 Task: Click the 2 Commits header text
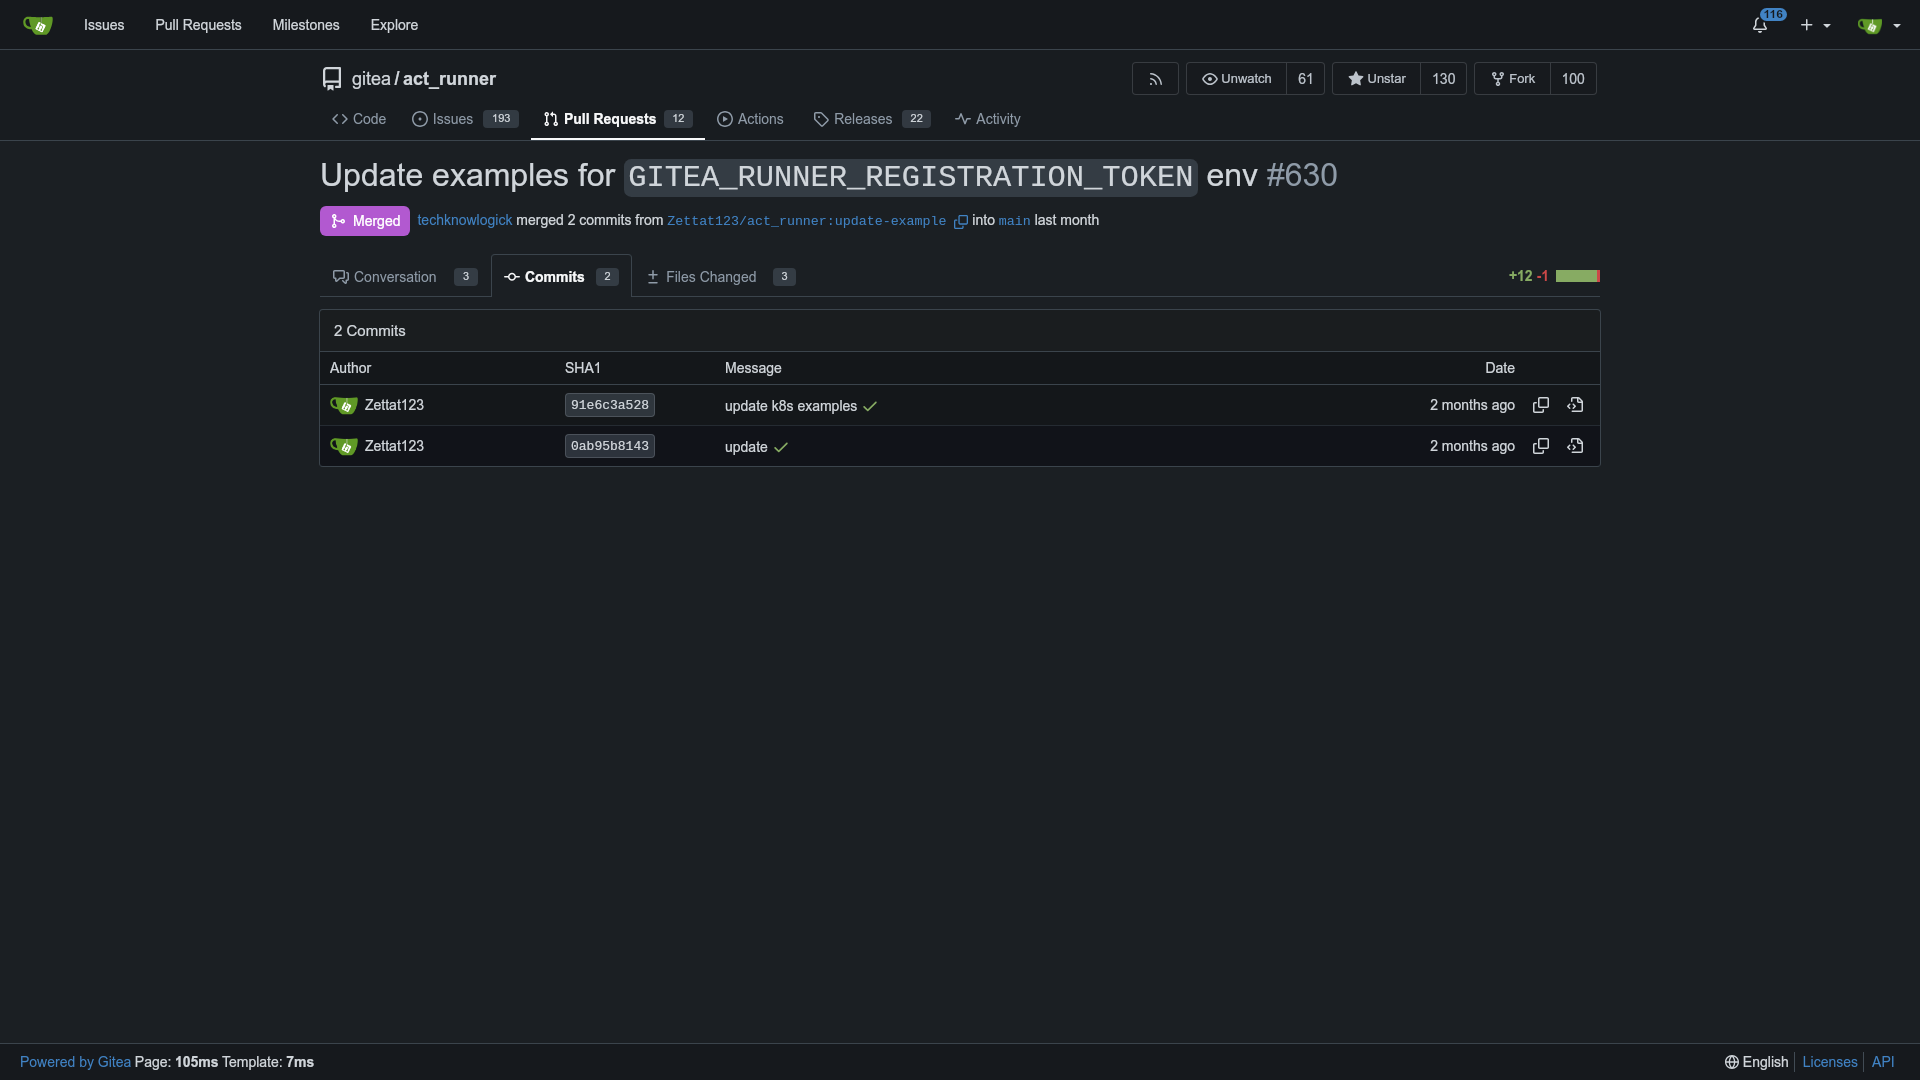pos(370,331)
